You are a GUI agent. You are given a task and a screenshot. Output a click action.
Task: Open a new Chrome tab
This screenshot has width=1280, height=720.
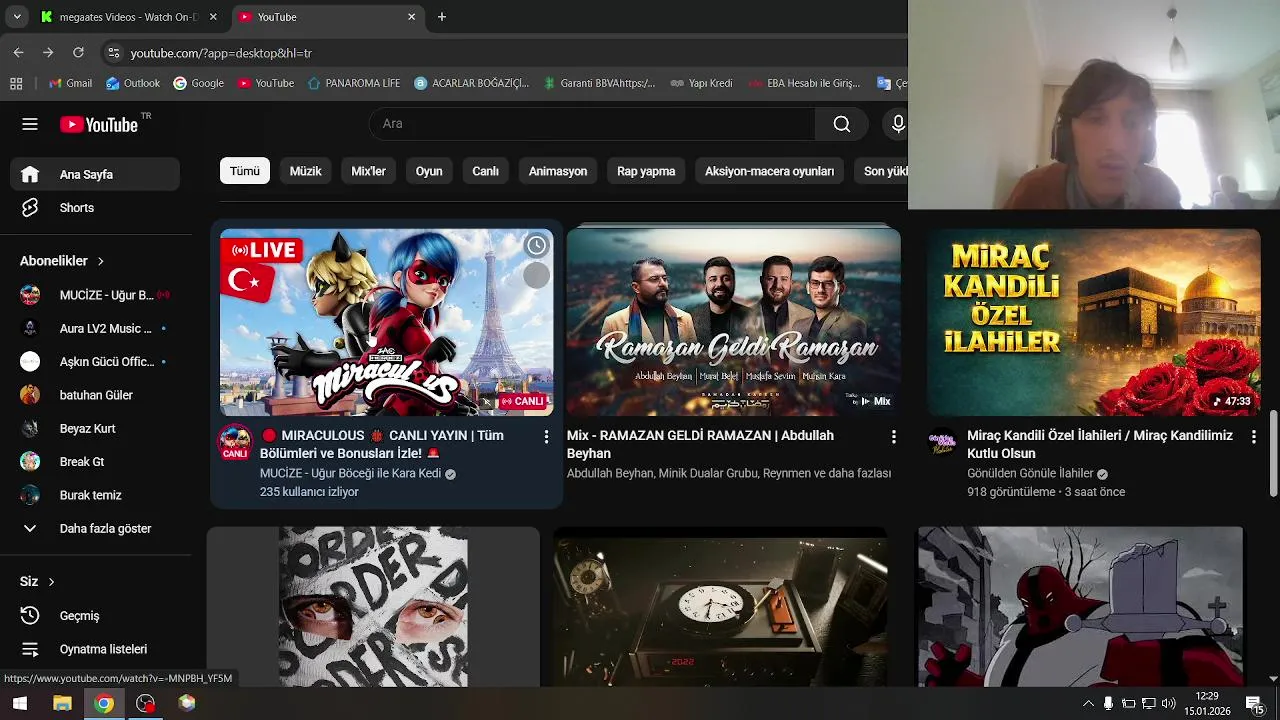coord(442,17)
